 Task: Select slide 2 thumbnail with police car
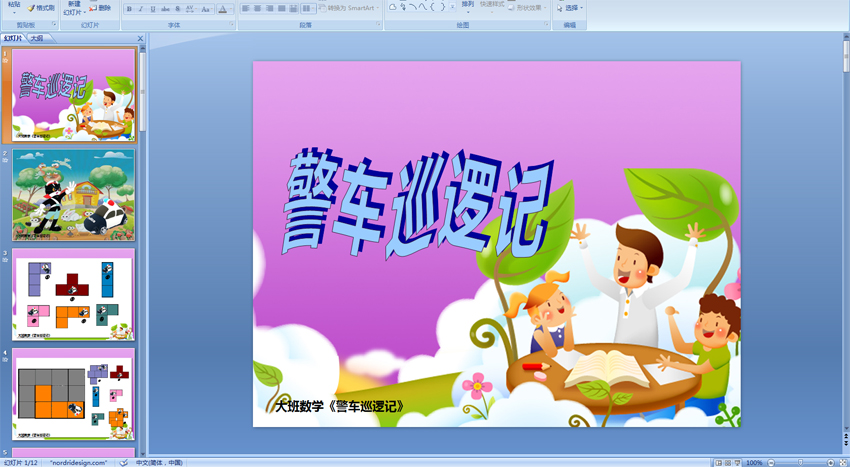[x=73, y=195]
